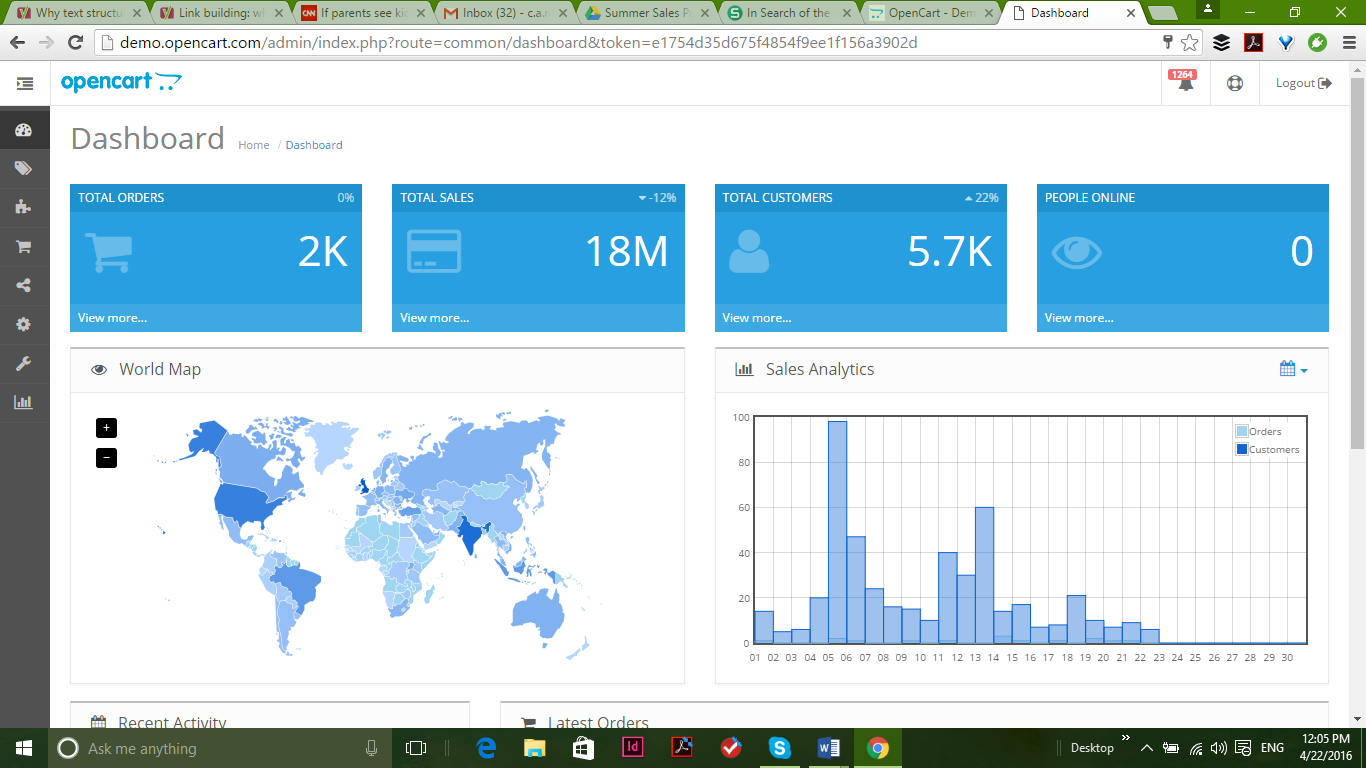This screenshot has width=1366, height=768.
Task: Click Logout in the top header
Action: click(x=1303, y=83)
